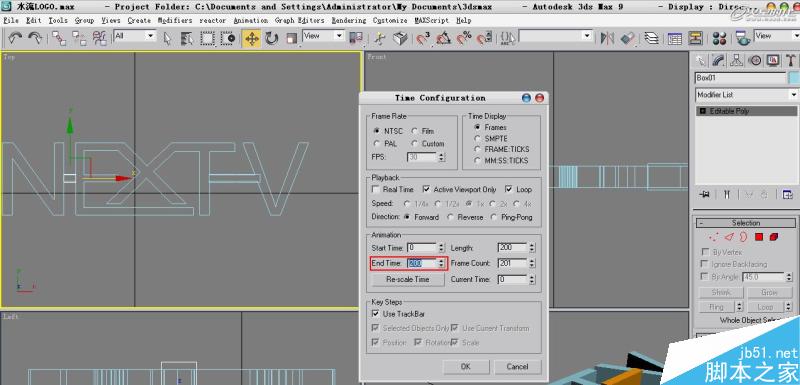This screenshot has width=800, height=385.
Task: Click the Select and Manipulate icon
Action: (380, 38)
